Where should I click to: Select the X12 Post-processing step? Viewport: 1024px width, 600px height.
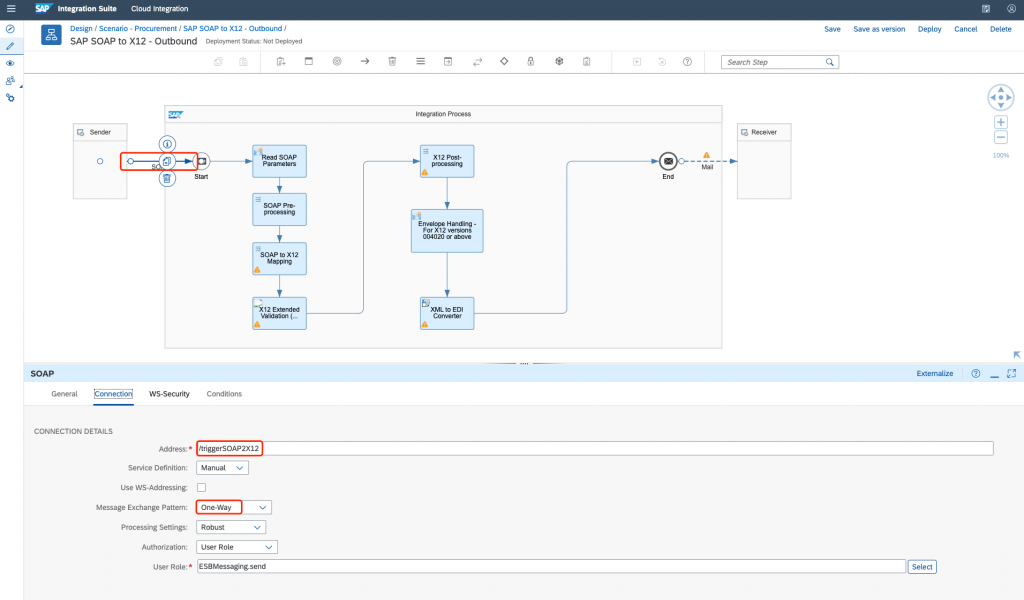pos(447,161)
